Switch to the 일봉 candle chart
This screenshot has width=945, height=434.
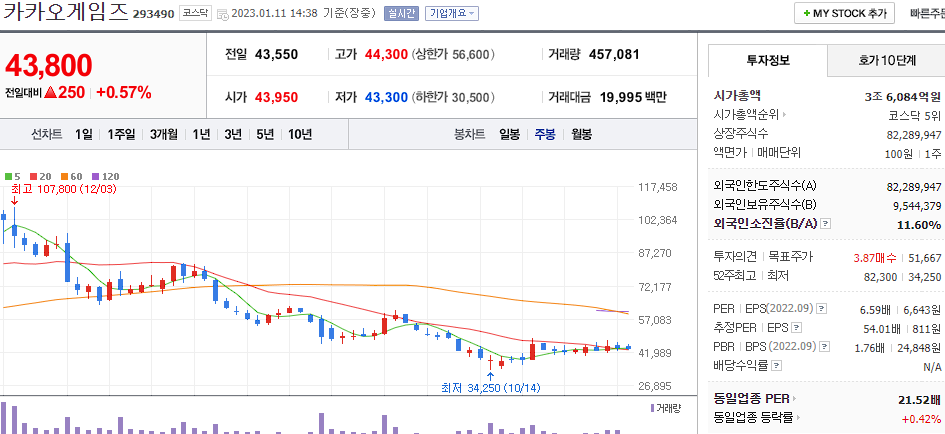509,134
